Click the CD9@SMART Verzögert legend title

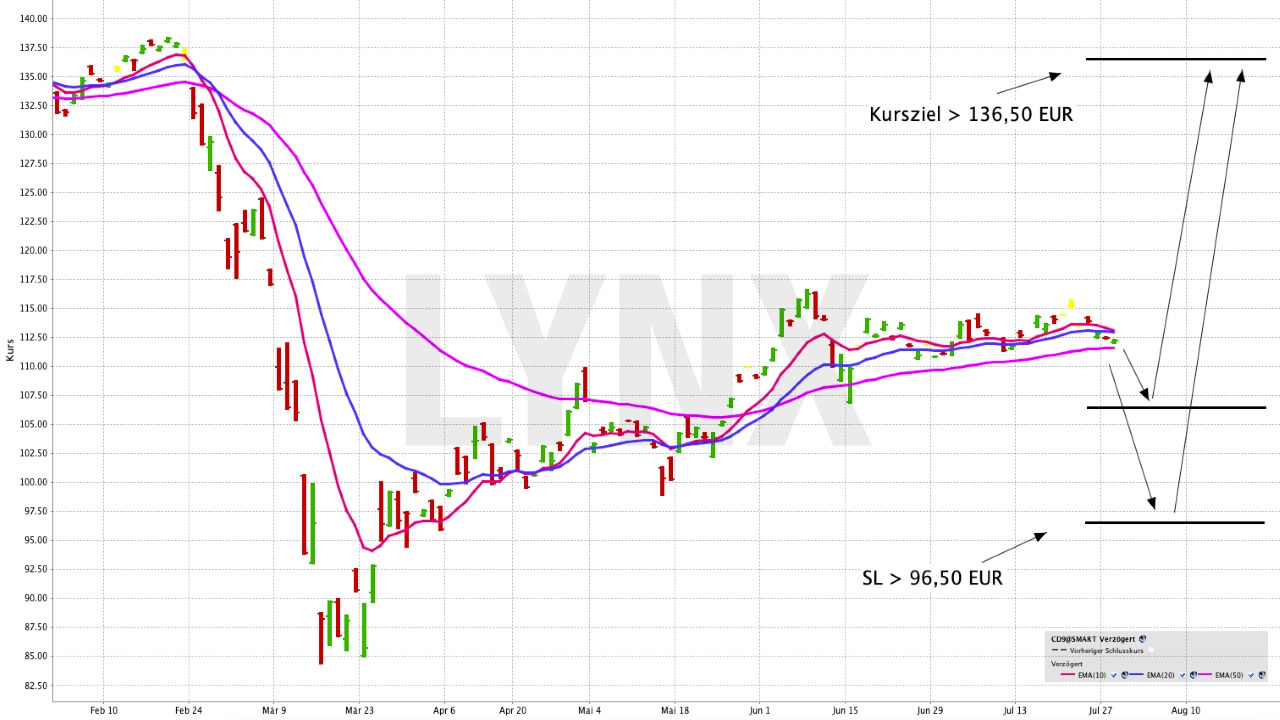[1093, 639]
